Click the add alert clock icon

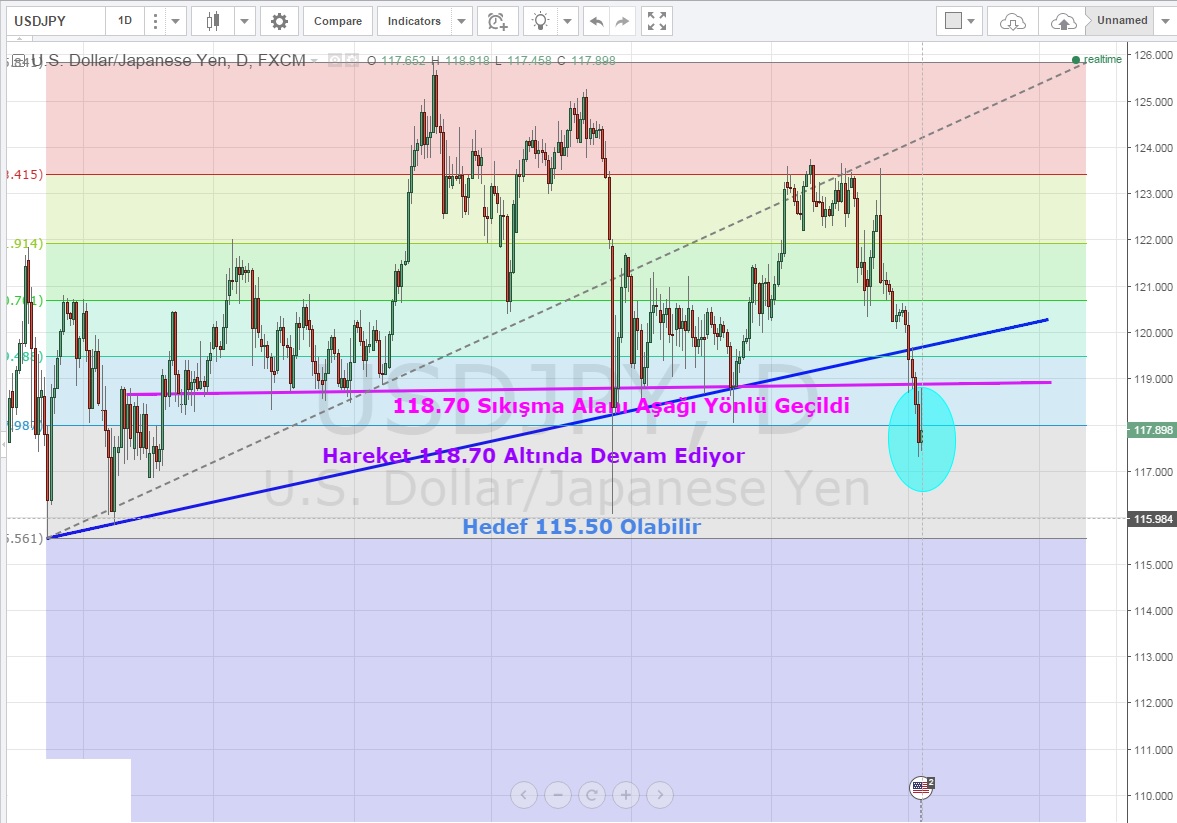coord(496,21)
